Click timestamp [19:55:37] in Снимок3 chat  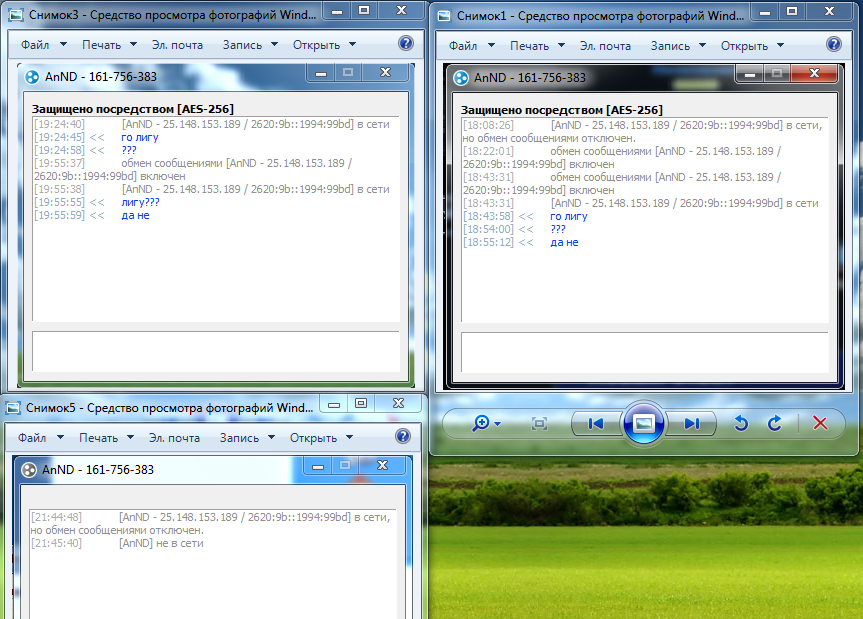[x=59, y=163]
